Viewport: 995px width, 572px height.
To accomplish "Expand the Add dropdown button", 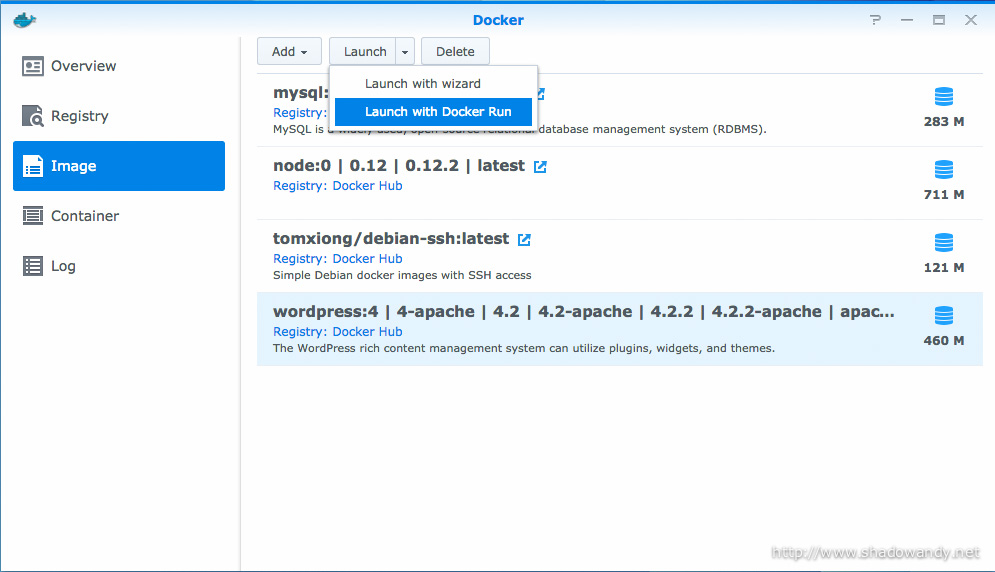I will (x=289, y=51).
